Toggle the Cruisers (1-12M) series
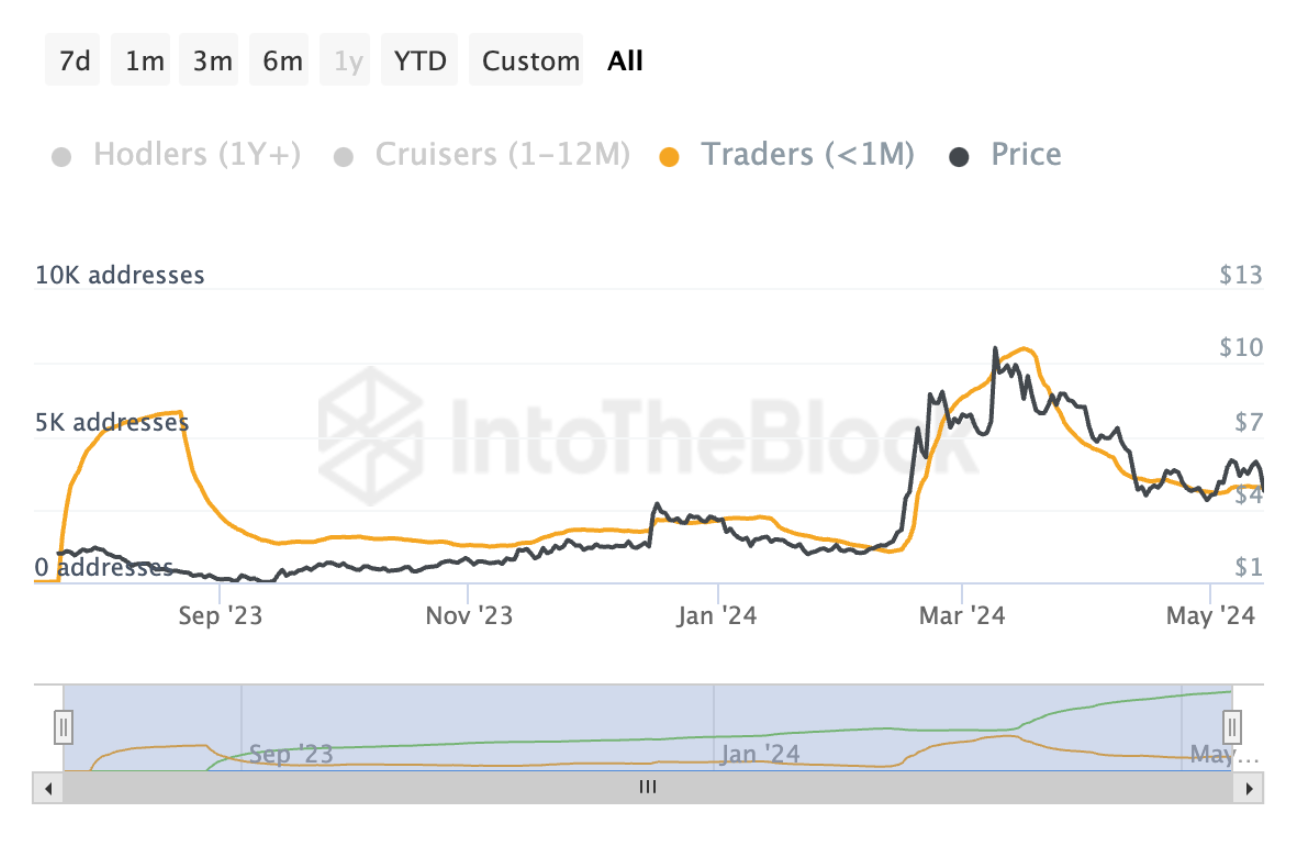The width and height of the screenshot is (1301, 857). click(502, 155)
